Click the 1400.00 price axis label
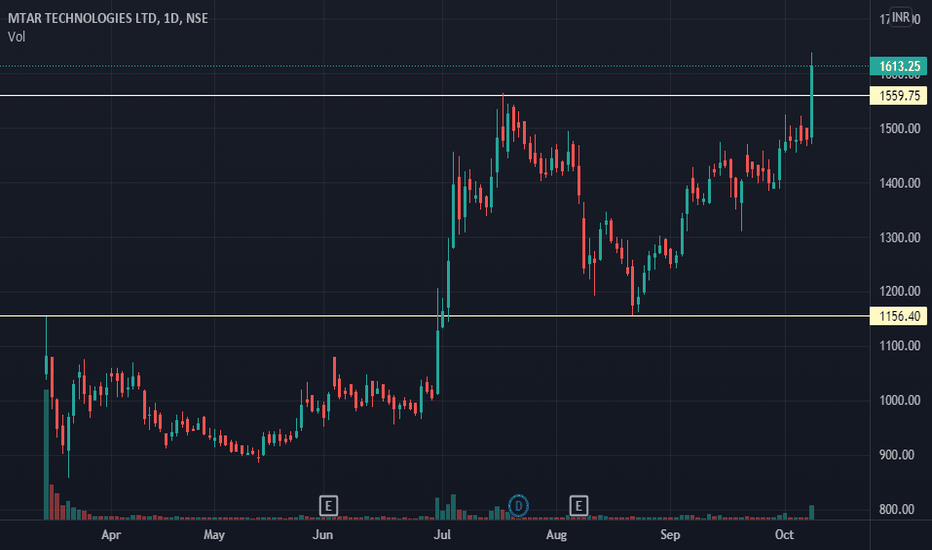This screenshot has width=932, height=550. 900,183
